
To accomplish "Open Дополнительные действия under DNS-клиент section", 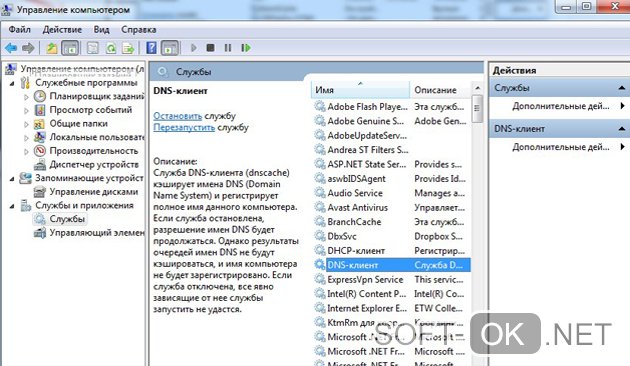I will click(x=560, y=147).
